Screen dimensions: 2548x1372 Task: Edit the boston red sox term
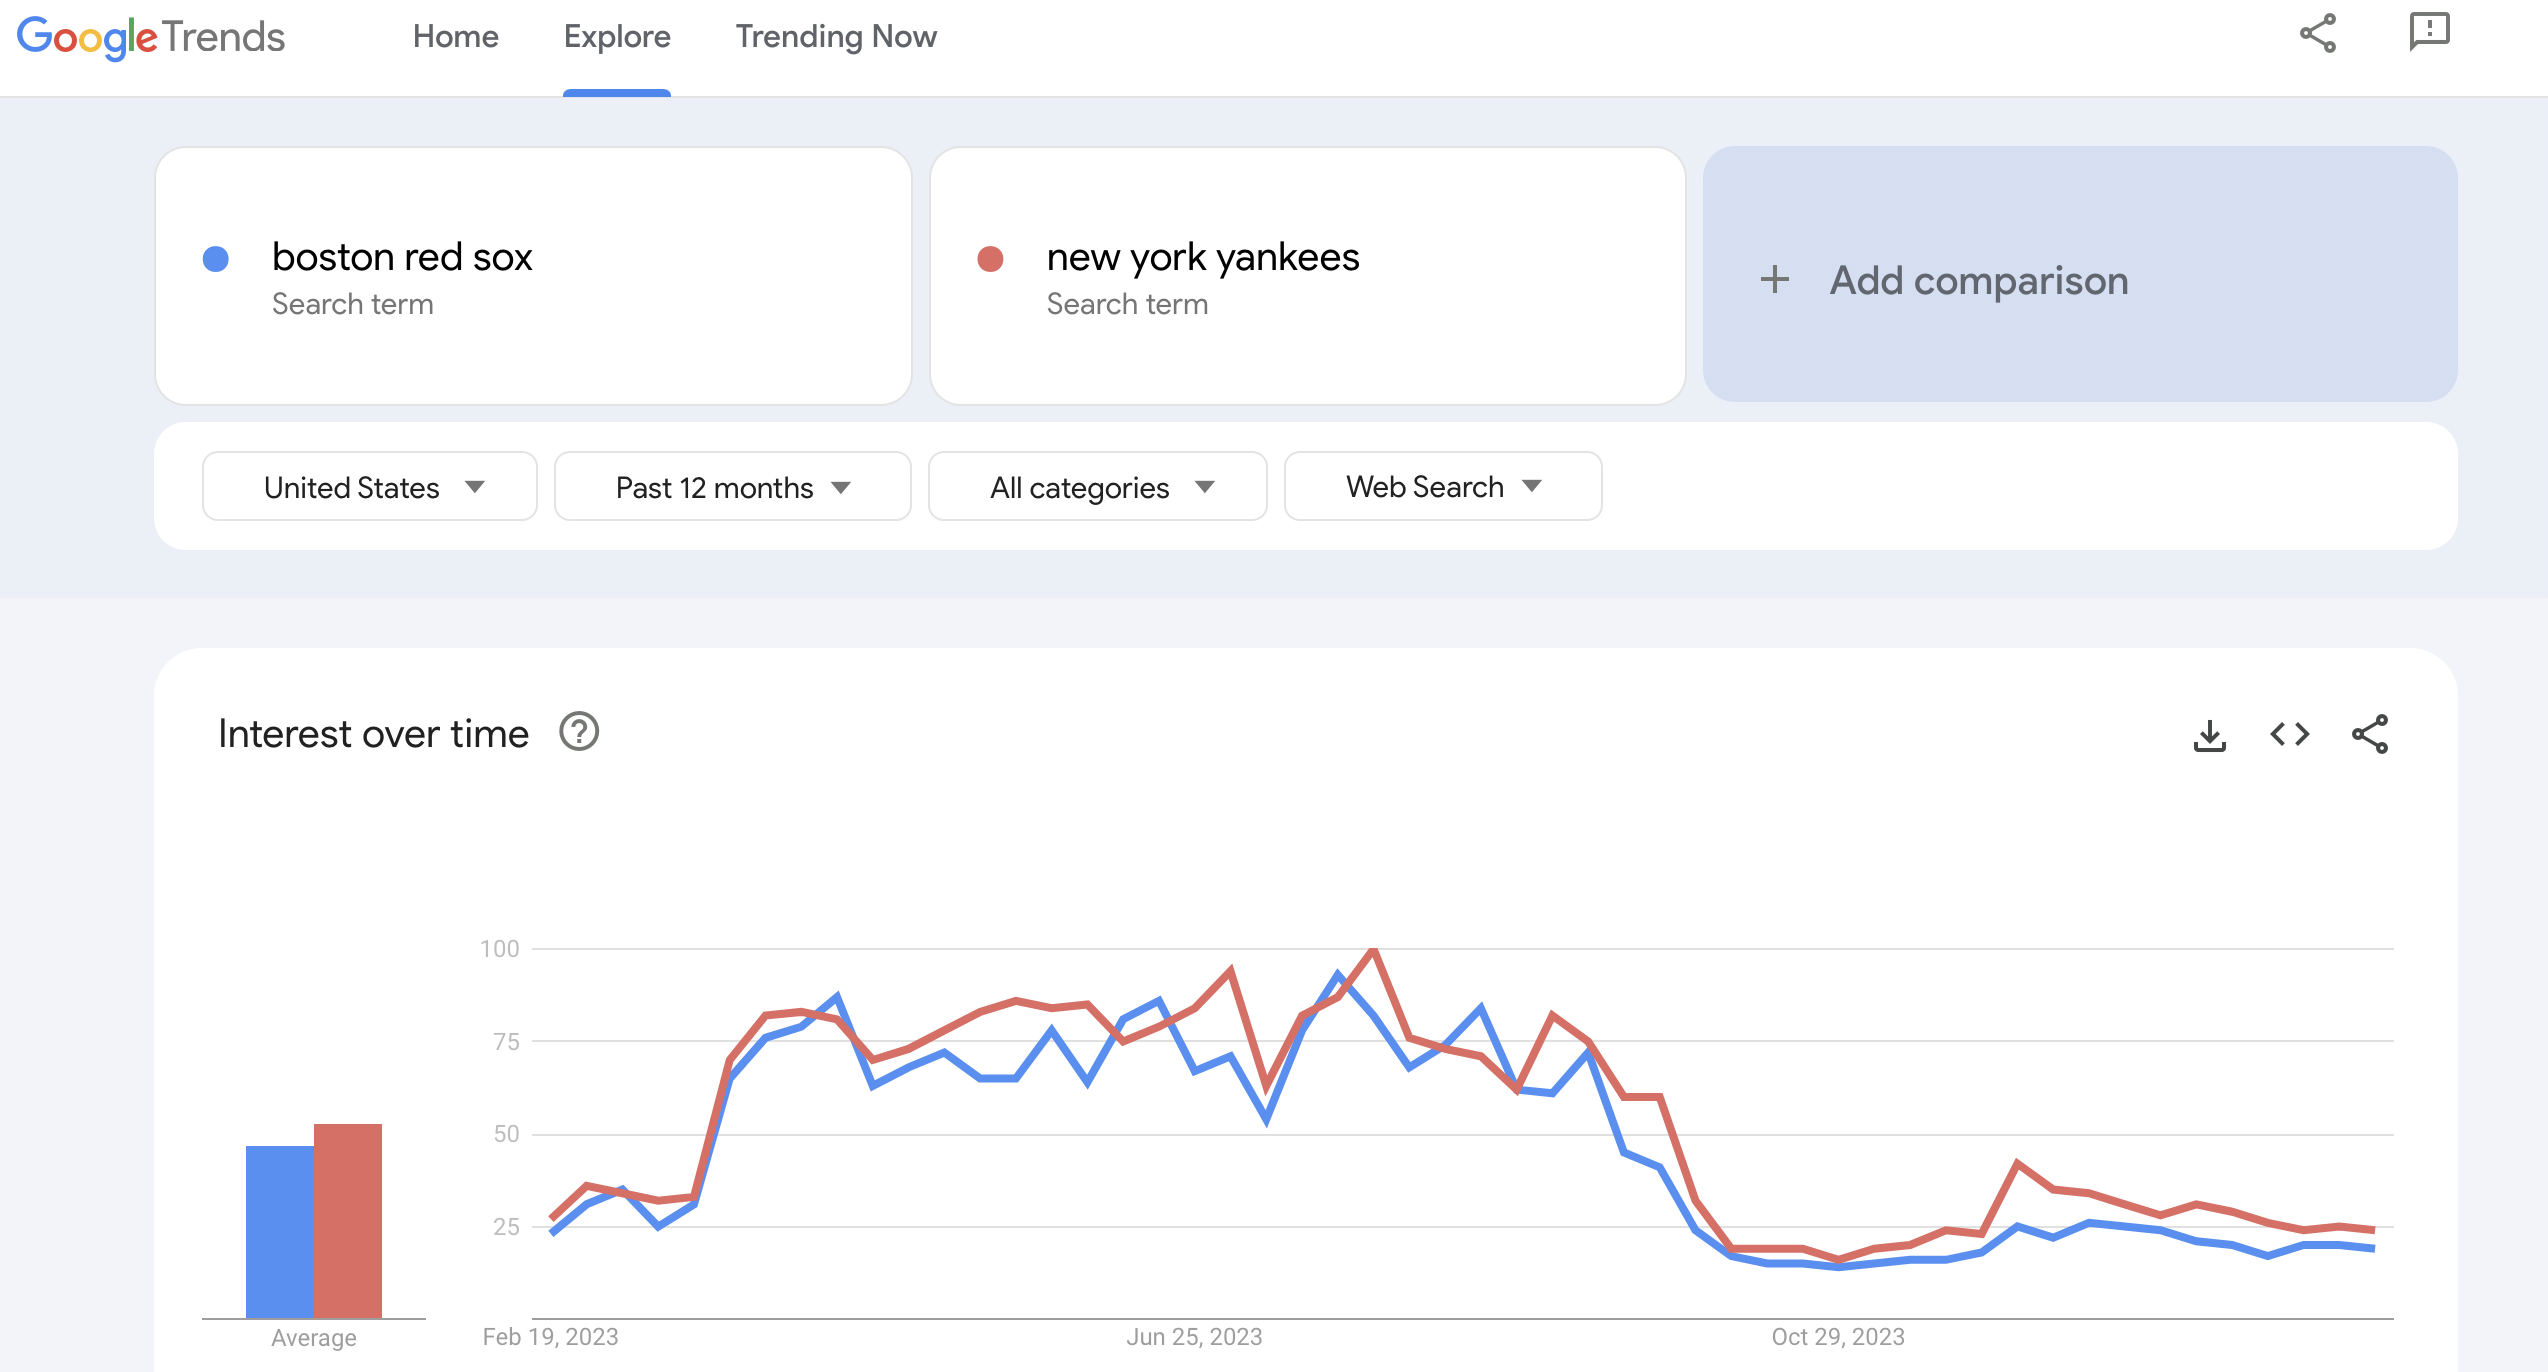402,258
